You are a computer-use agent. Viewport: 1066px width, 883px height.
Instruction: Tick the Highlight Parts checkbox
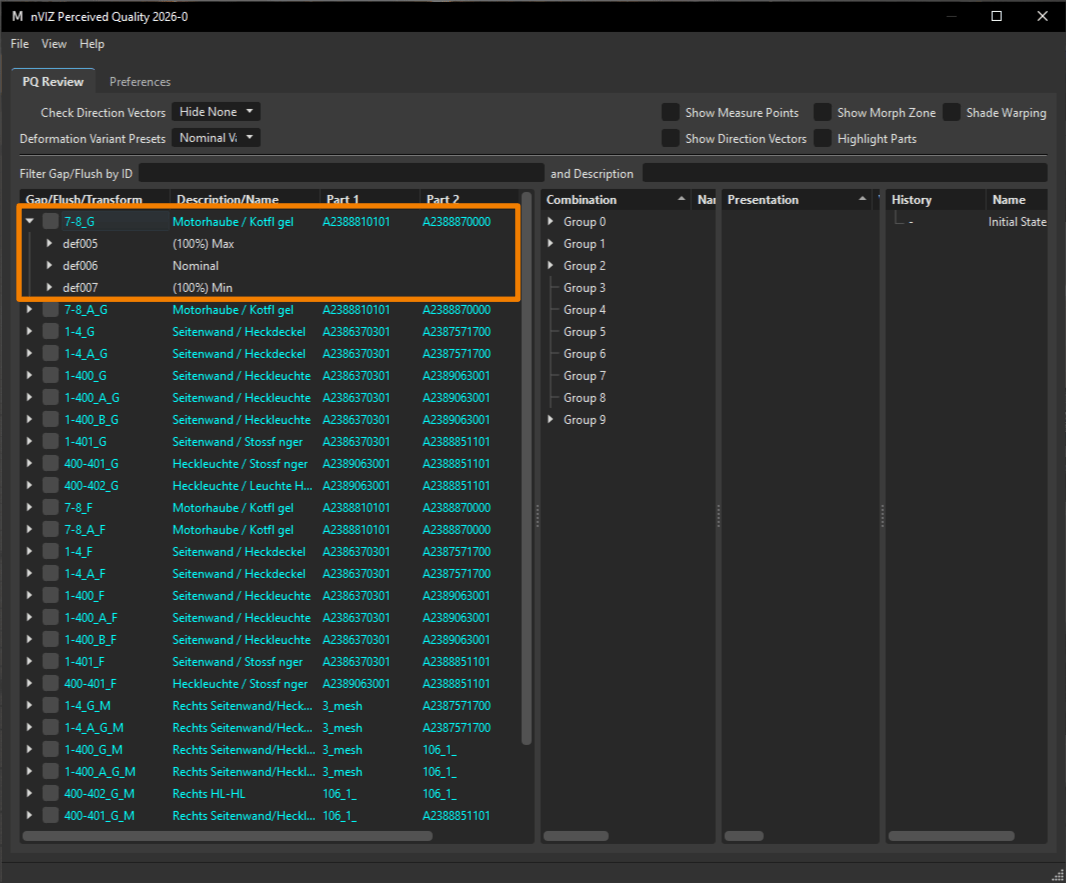[823, 138]
